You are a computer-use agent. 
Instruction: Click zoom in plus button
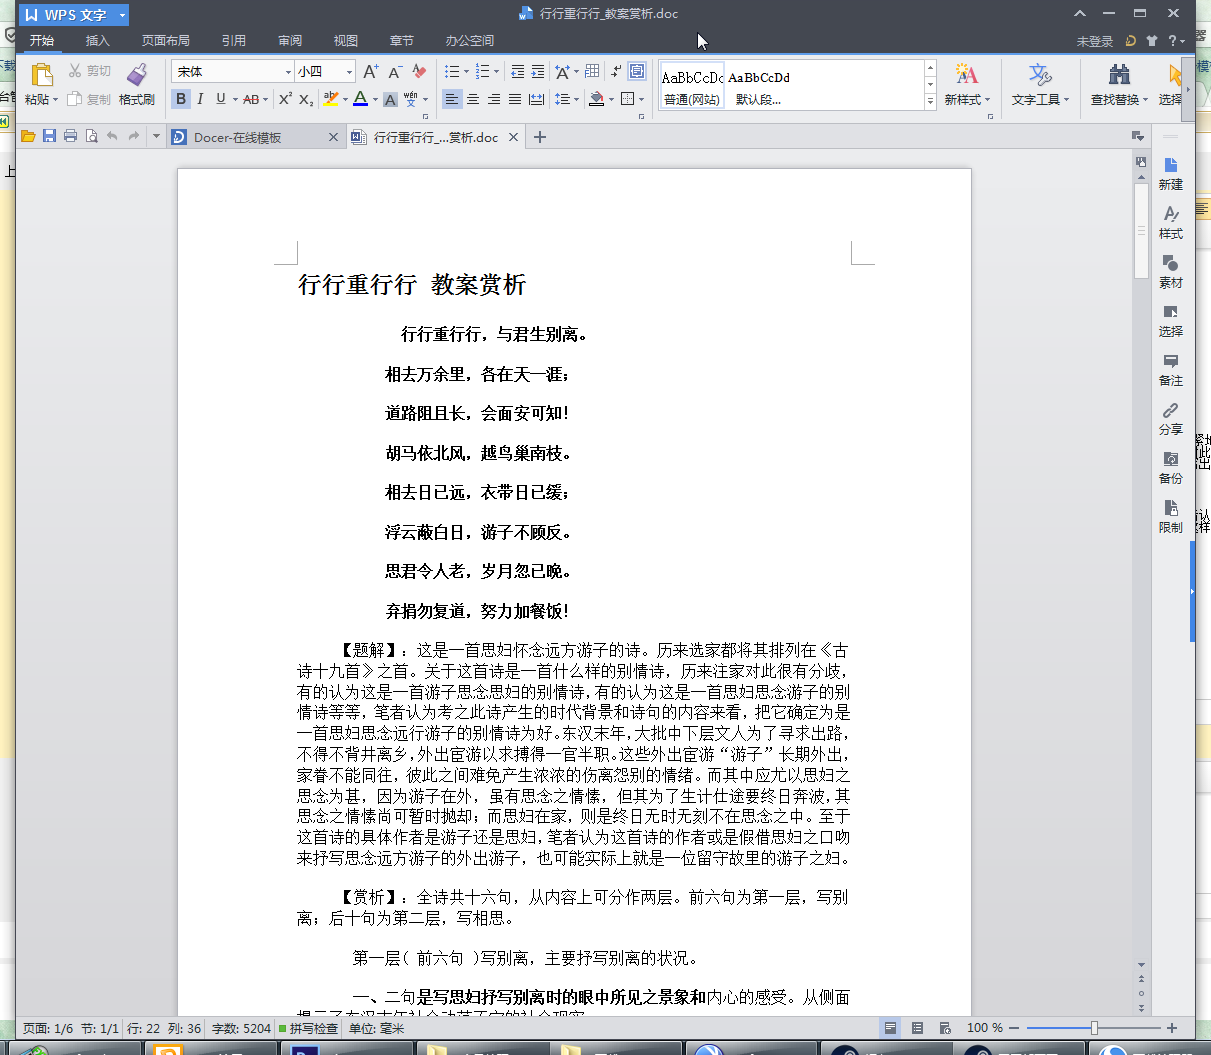pos(1172,1028)
